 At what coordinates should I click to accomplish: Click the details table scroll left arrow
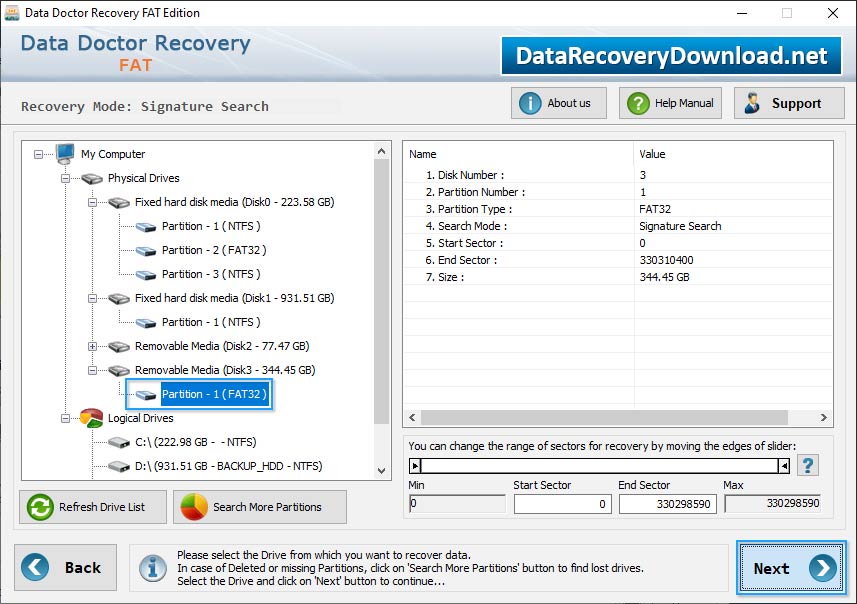tap(412, 418)
